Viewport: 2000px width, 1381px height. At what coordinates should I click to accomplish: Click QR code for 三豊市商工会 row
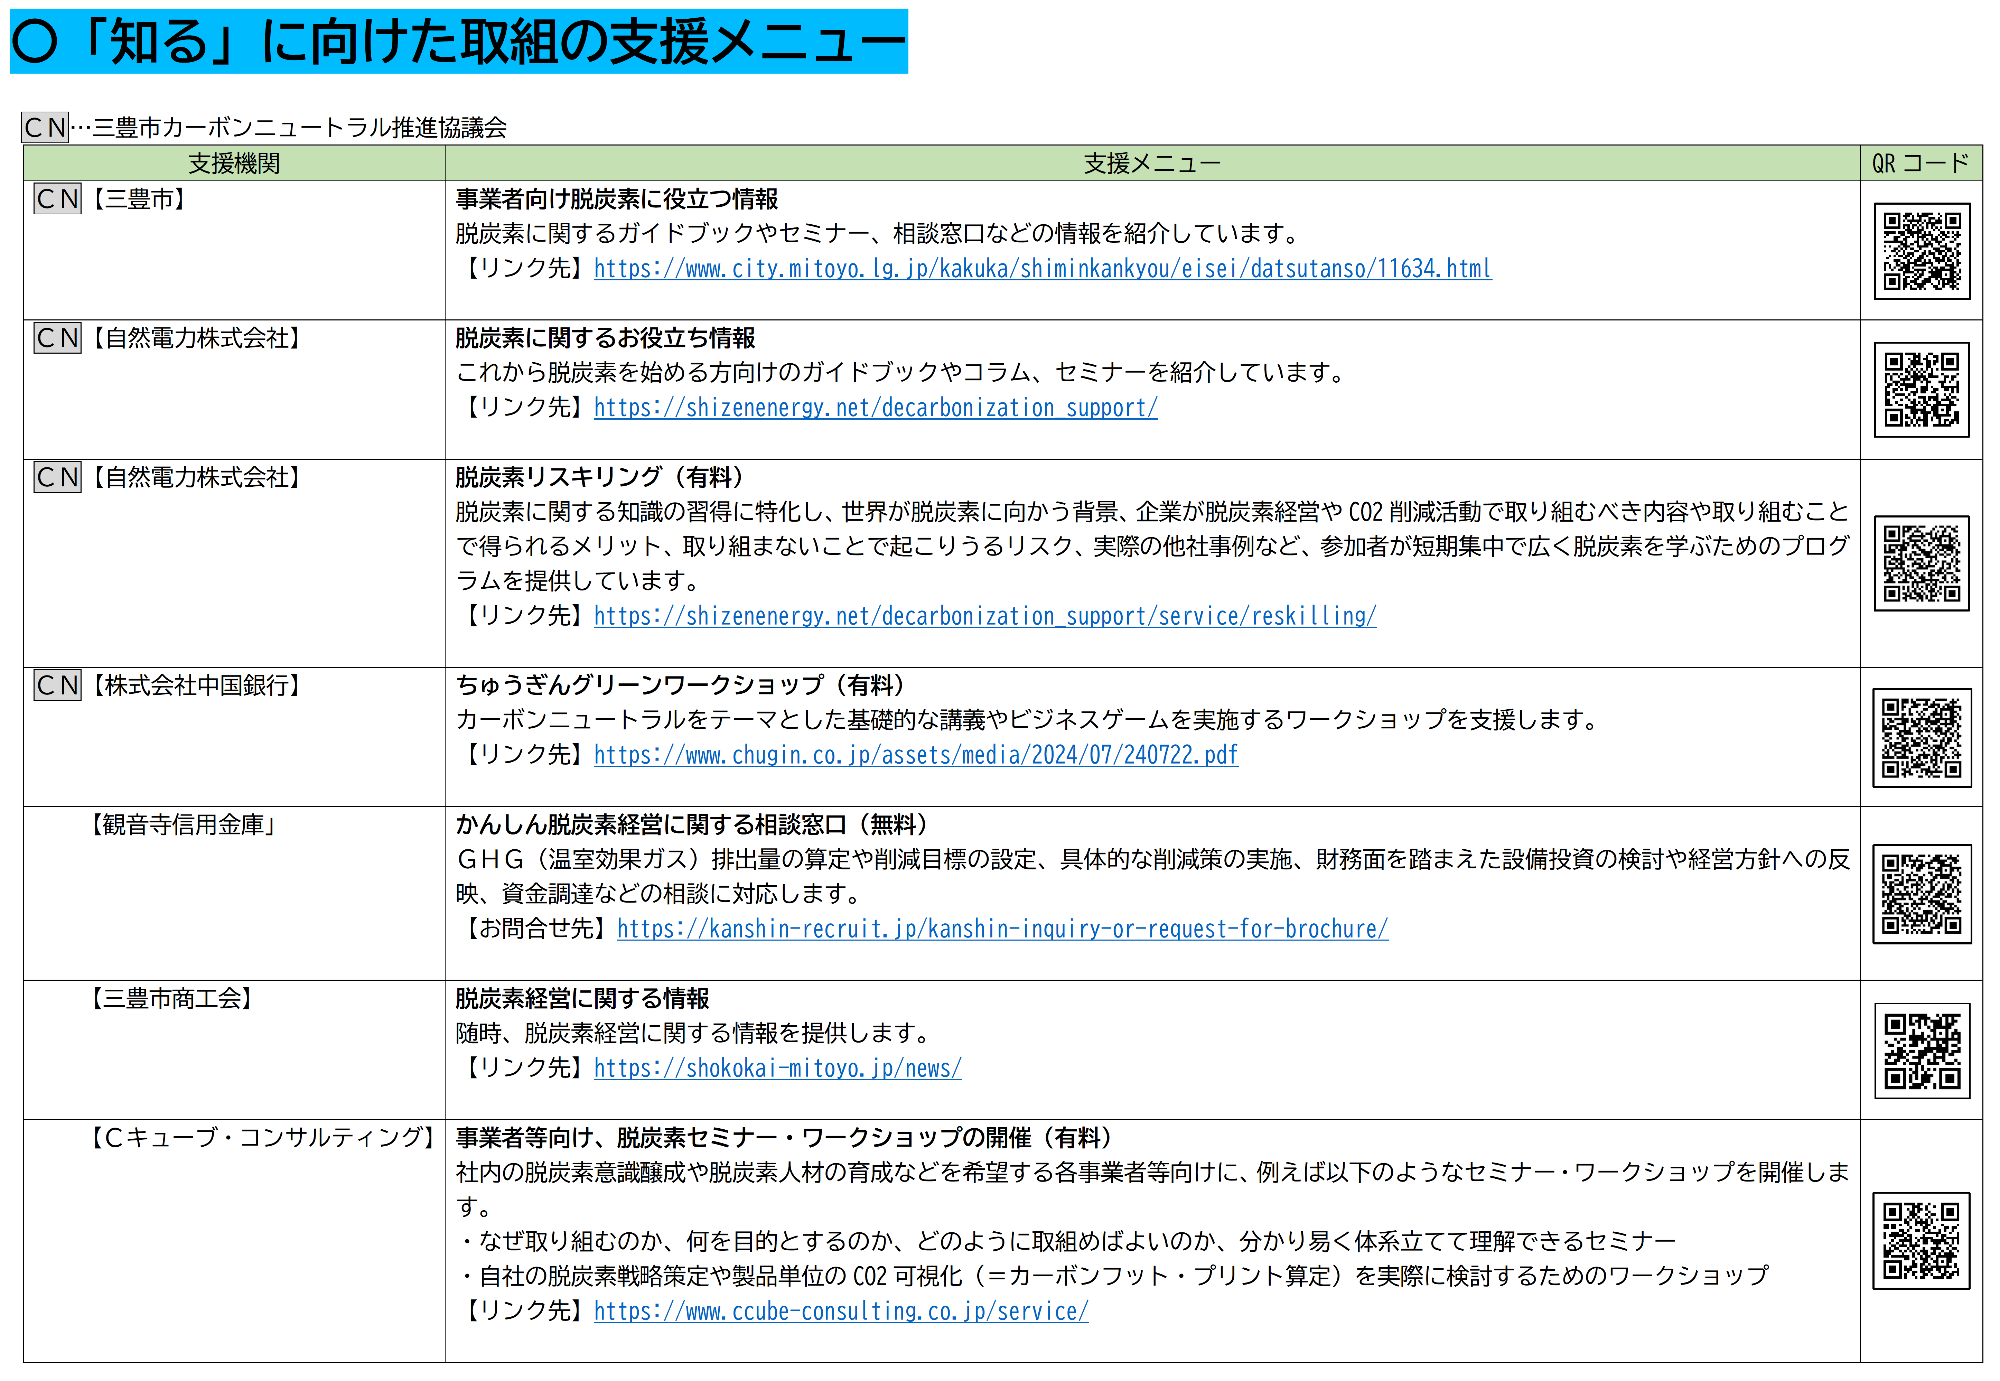[1922, 1051]
